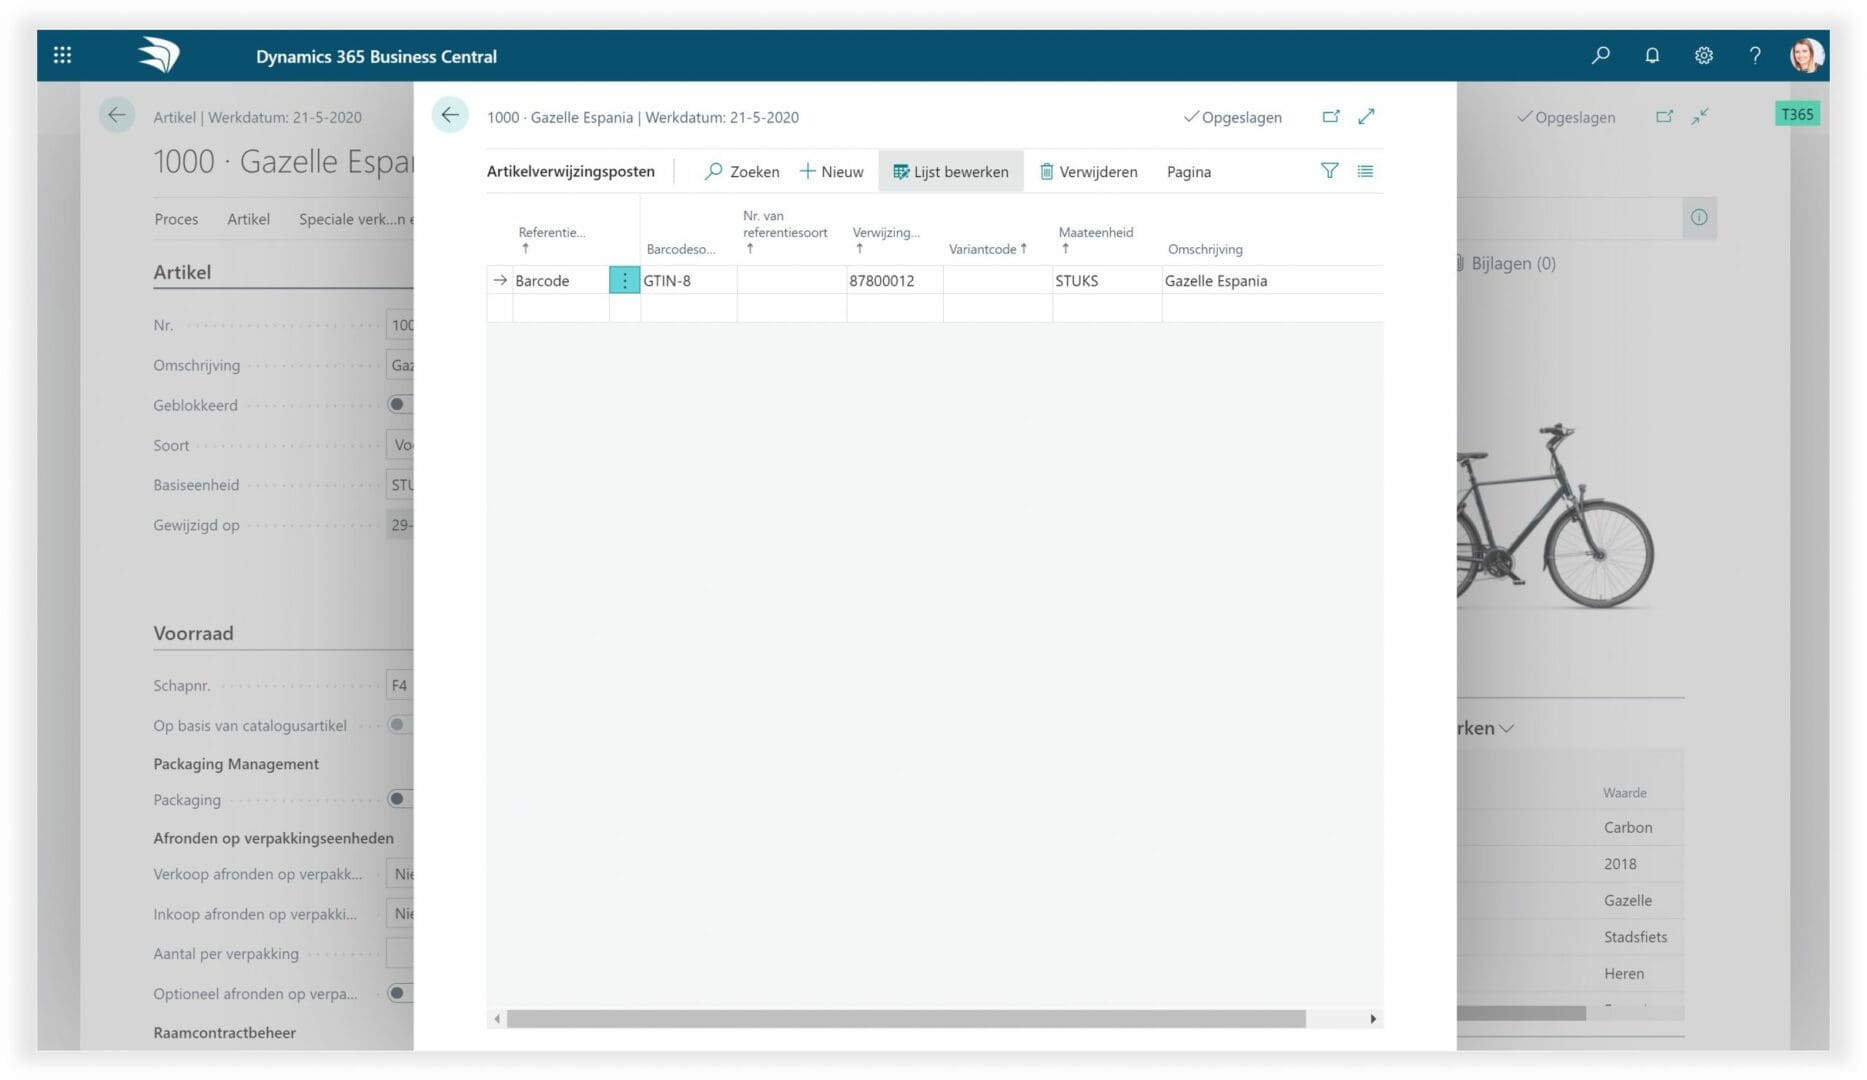Open dialog in a new window
This screenshot has height=1080, width=1867.
[1331, 117]
